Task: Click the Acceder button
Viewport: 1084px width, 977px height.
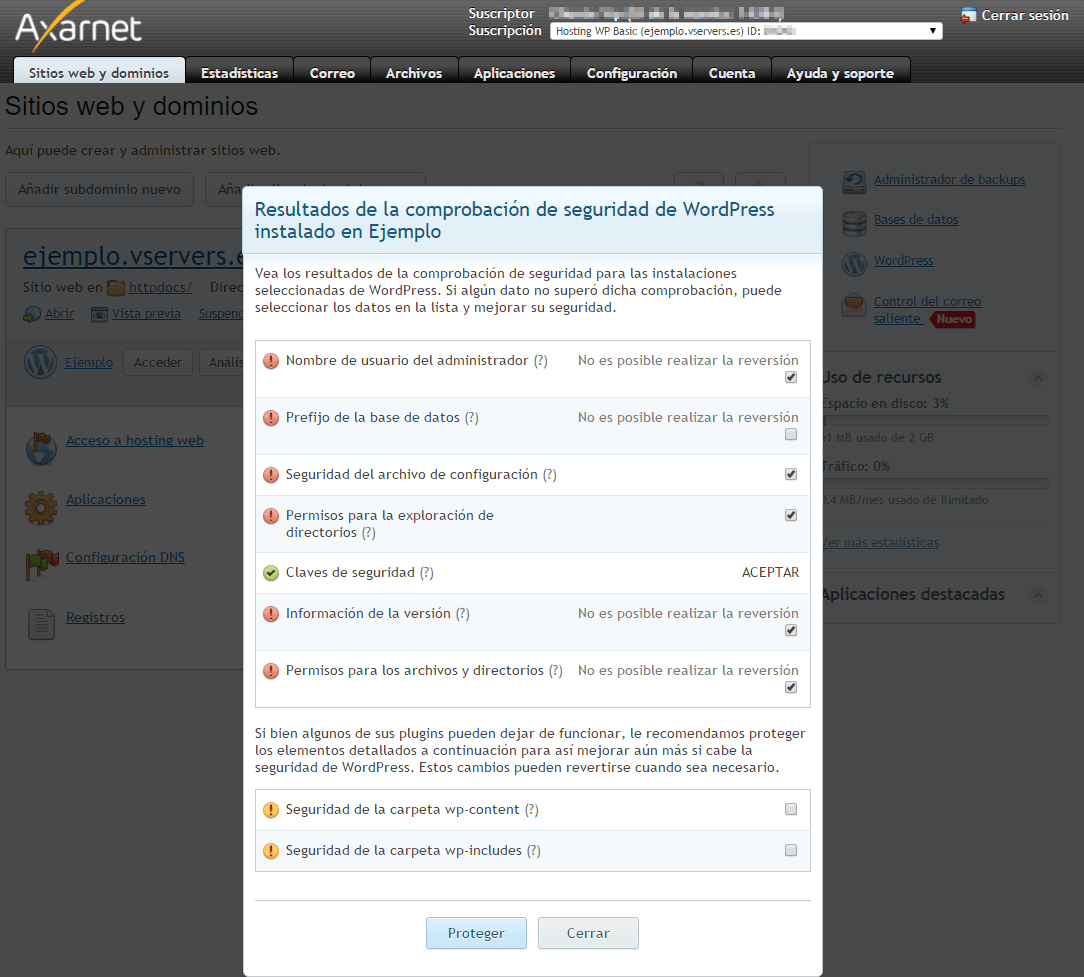Action: 158,362
